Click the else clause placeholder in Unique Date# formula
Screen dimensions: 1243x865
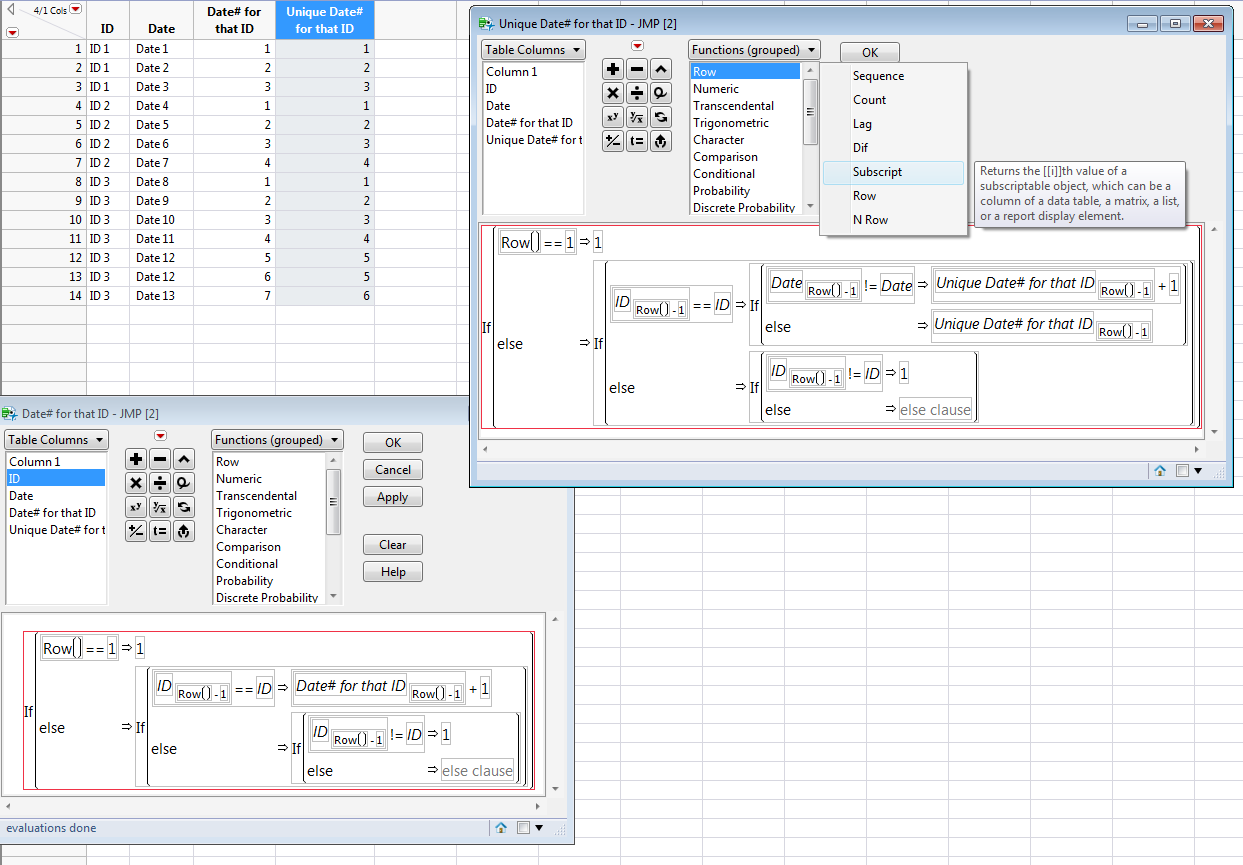(935, 410)
